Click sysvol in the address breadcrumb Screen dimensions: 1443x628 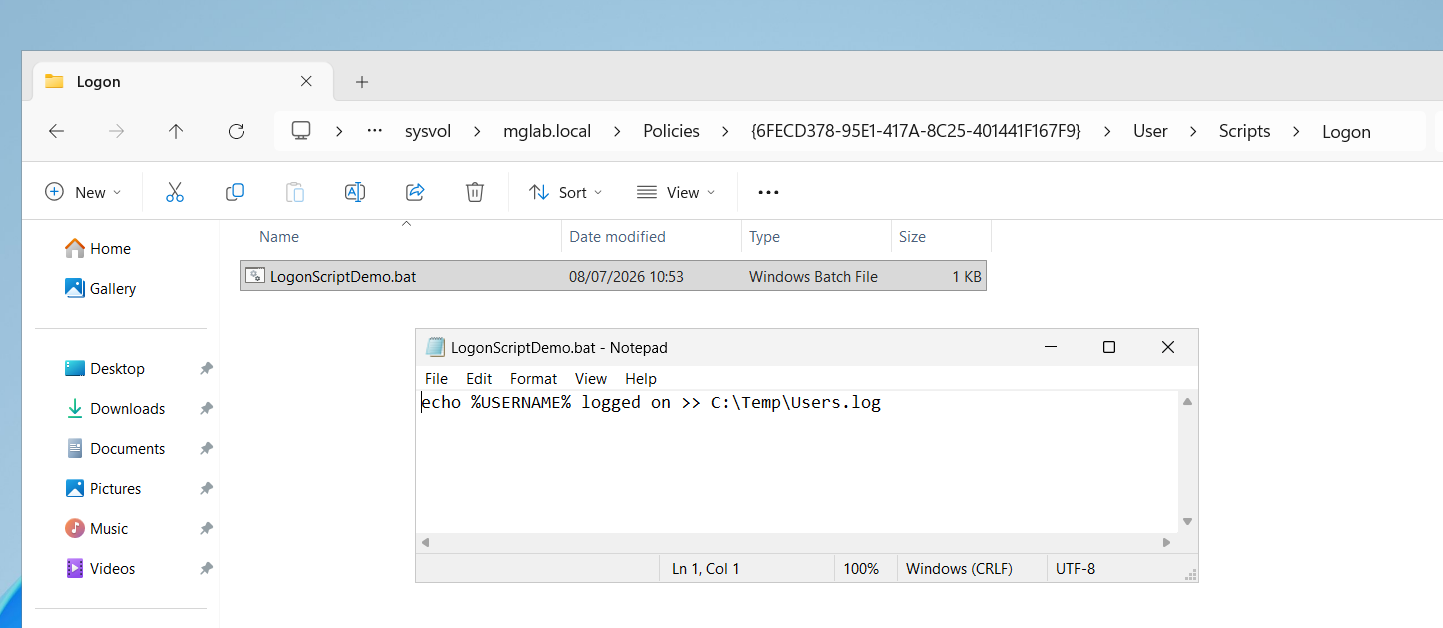tap(428, 131)
